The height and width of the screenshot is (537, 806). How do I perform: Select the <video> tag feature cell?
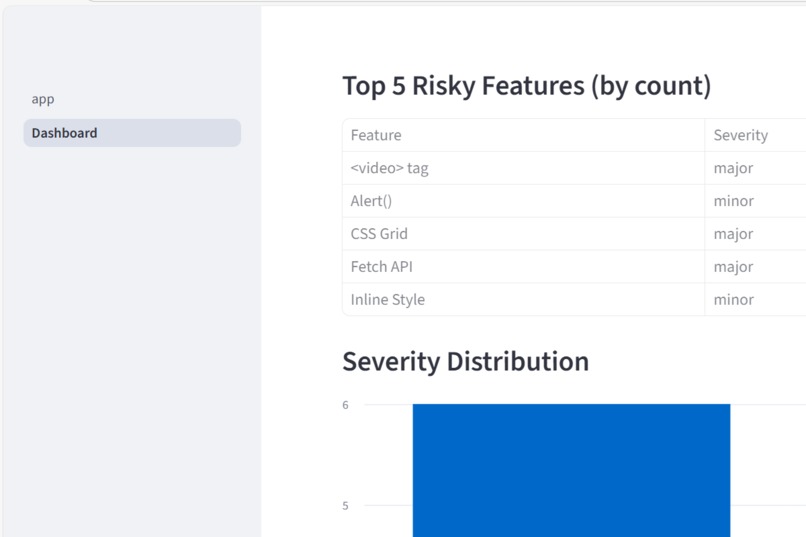tap(523, 168)
